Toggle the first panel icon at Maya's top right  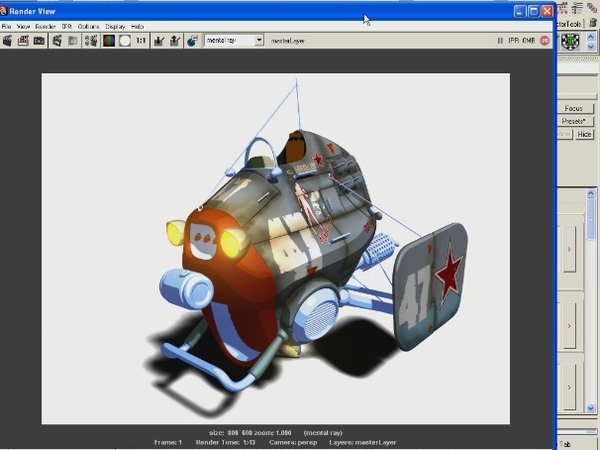[x=562, y=8]
